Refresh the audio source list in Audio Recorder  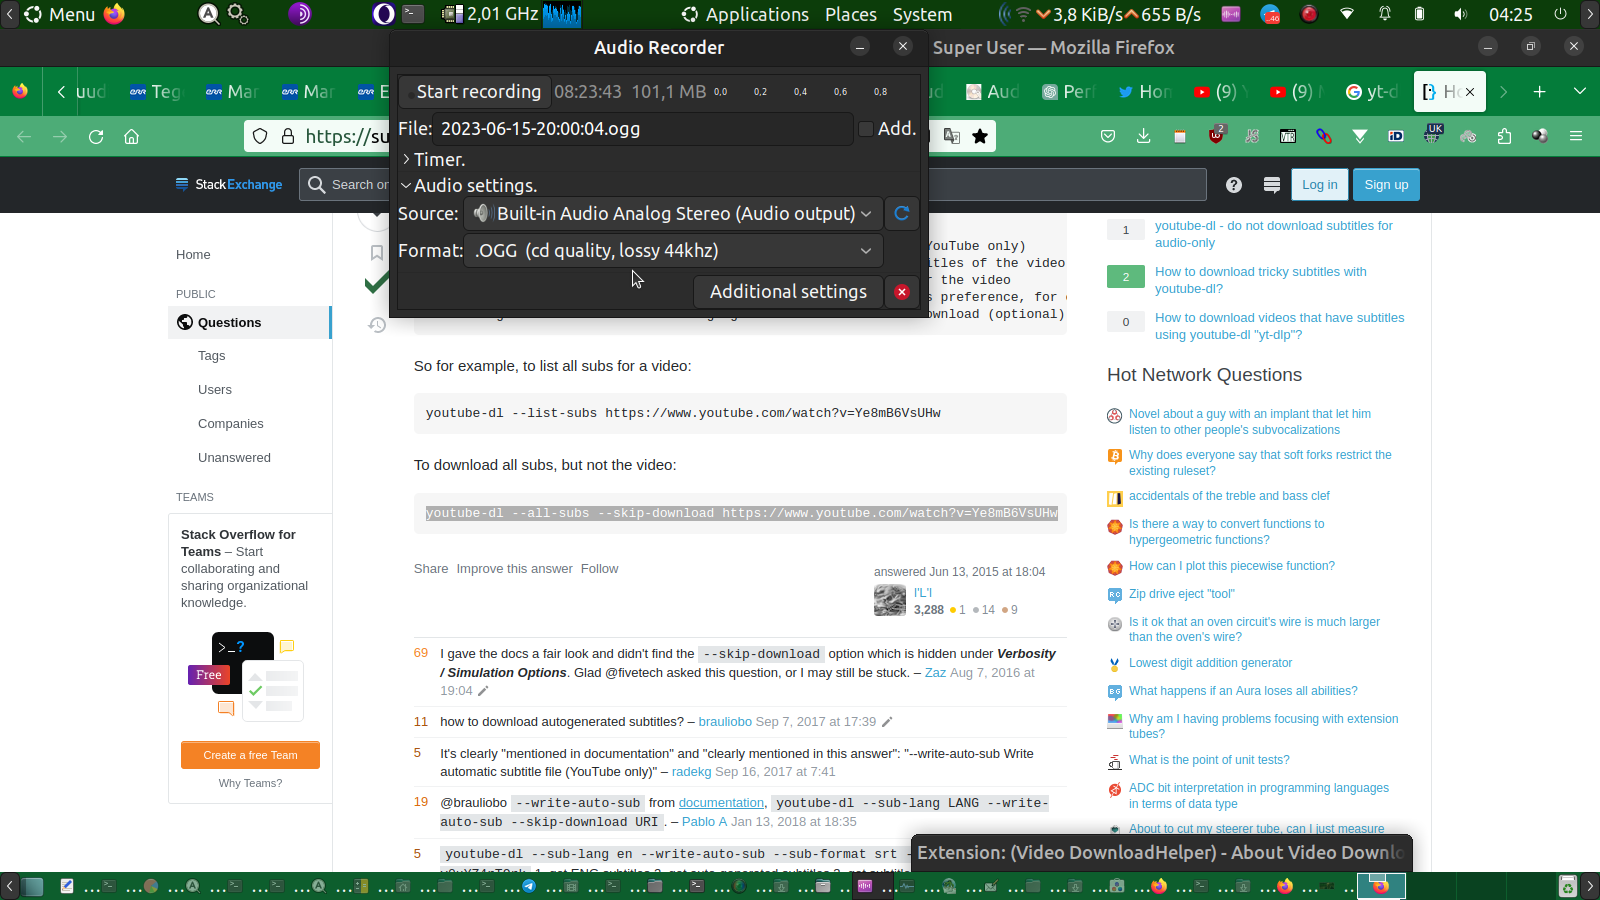[x=901, y=213]
